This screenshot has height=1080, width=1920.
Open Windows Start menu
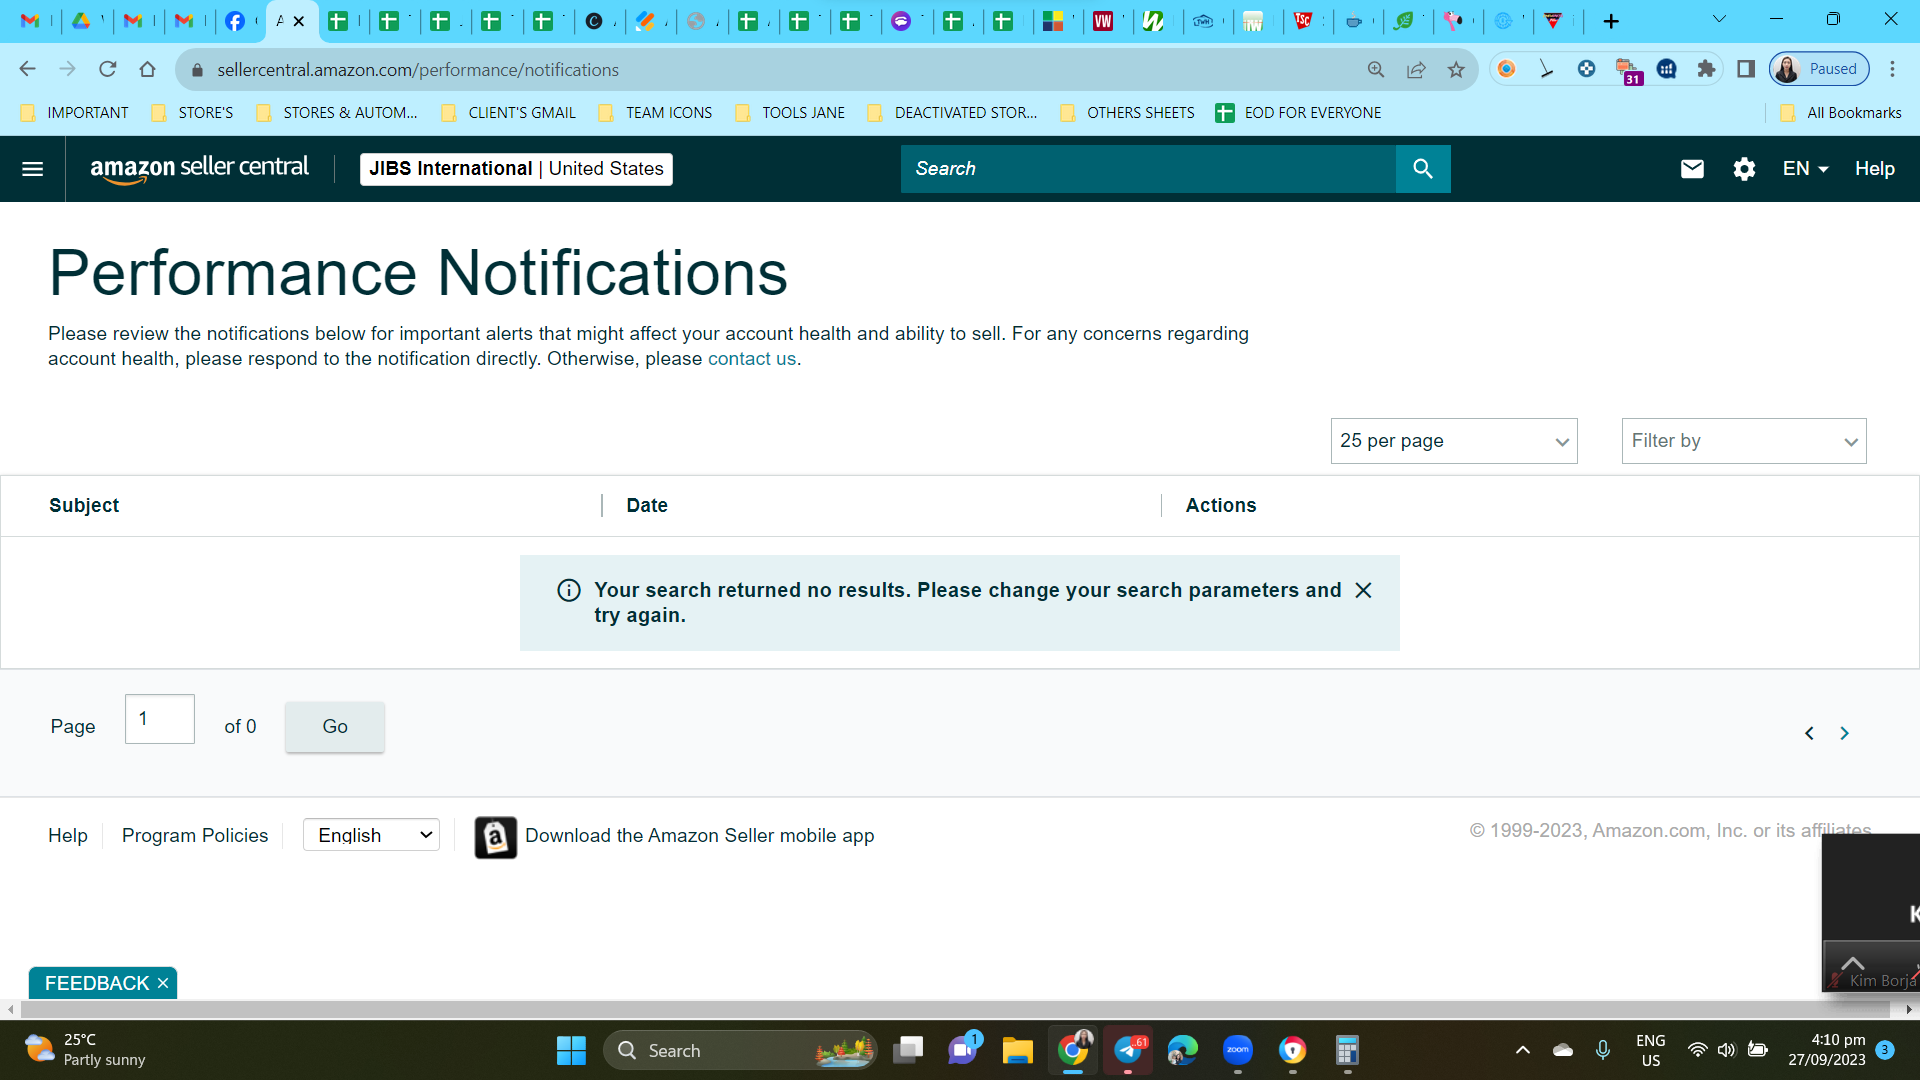coord(571,1050)
